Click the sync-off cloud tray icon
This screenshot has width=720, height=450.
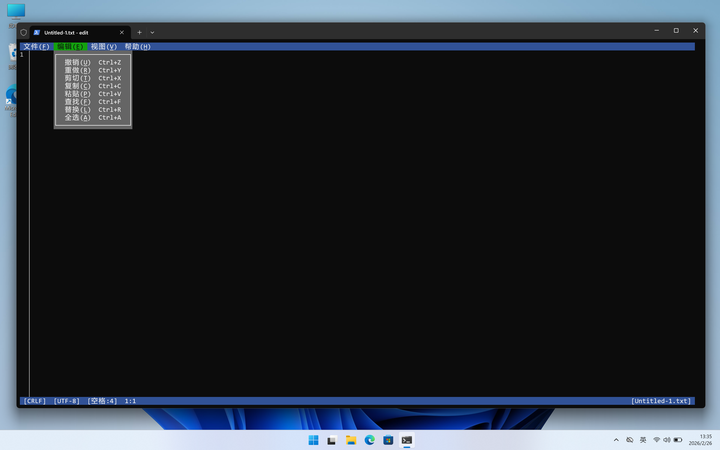click(630, 440)
